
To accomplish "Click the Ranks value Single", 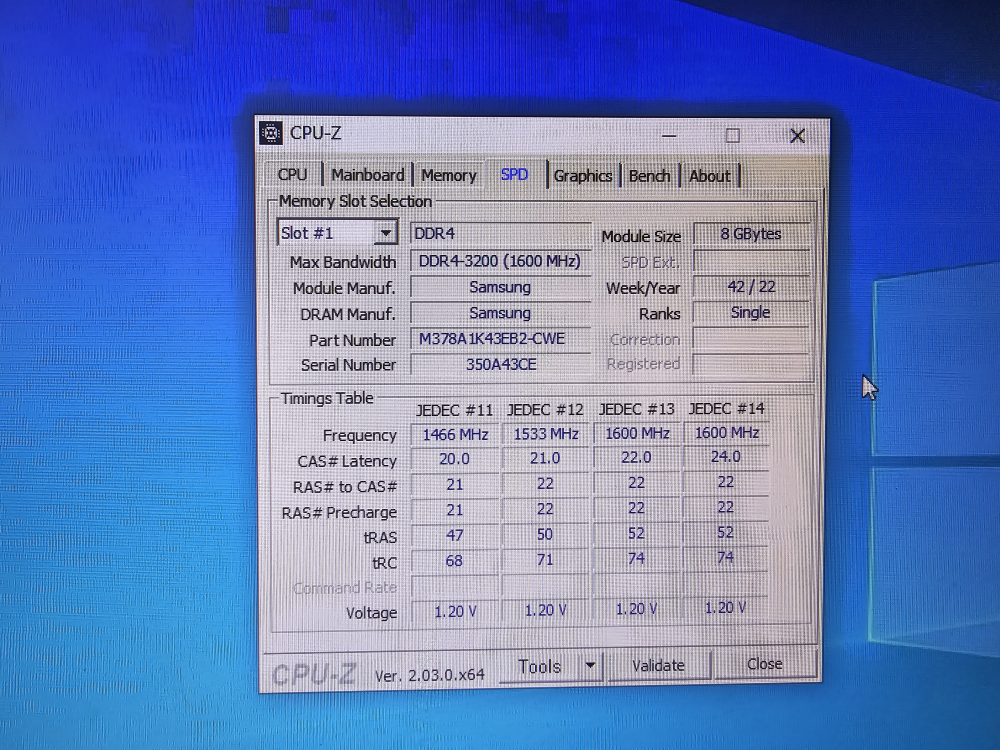I will (x=751, y=312).
